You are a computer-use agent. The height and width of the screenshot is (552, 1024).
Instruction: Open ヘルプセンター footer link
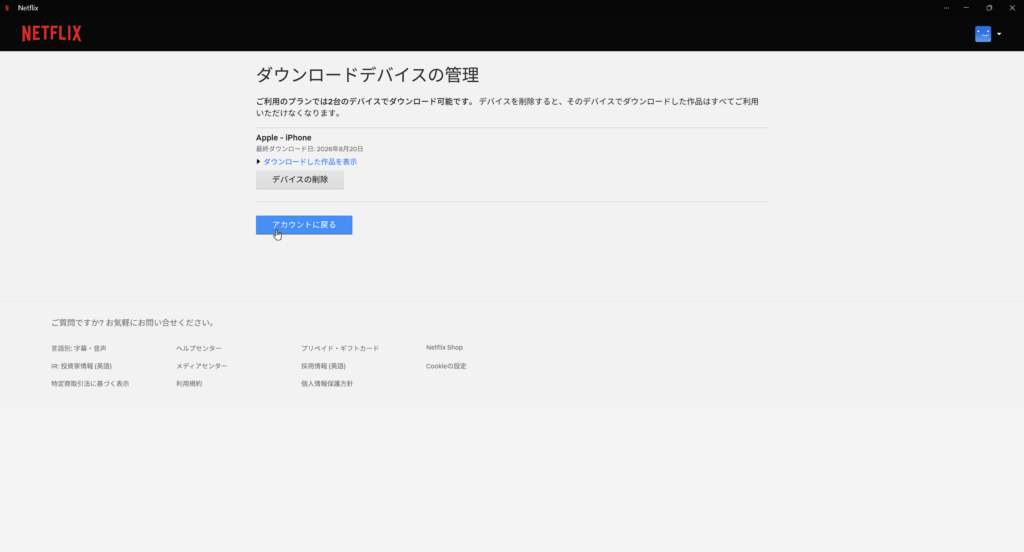pos(199,348)
